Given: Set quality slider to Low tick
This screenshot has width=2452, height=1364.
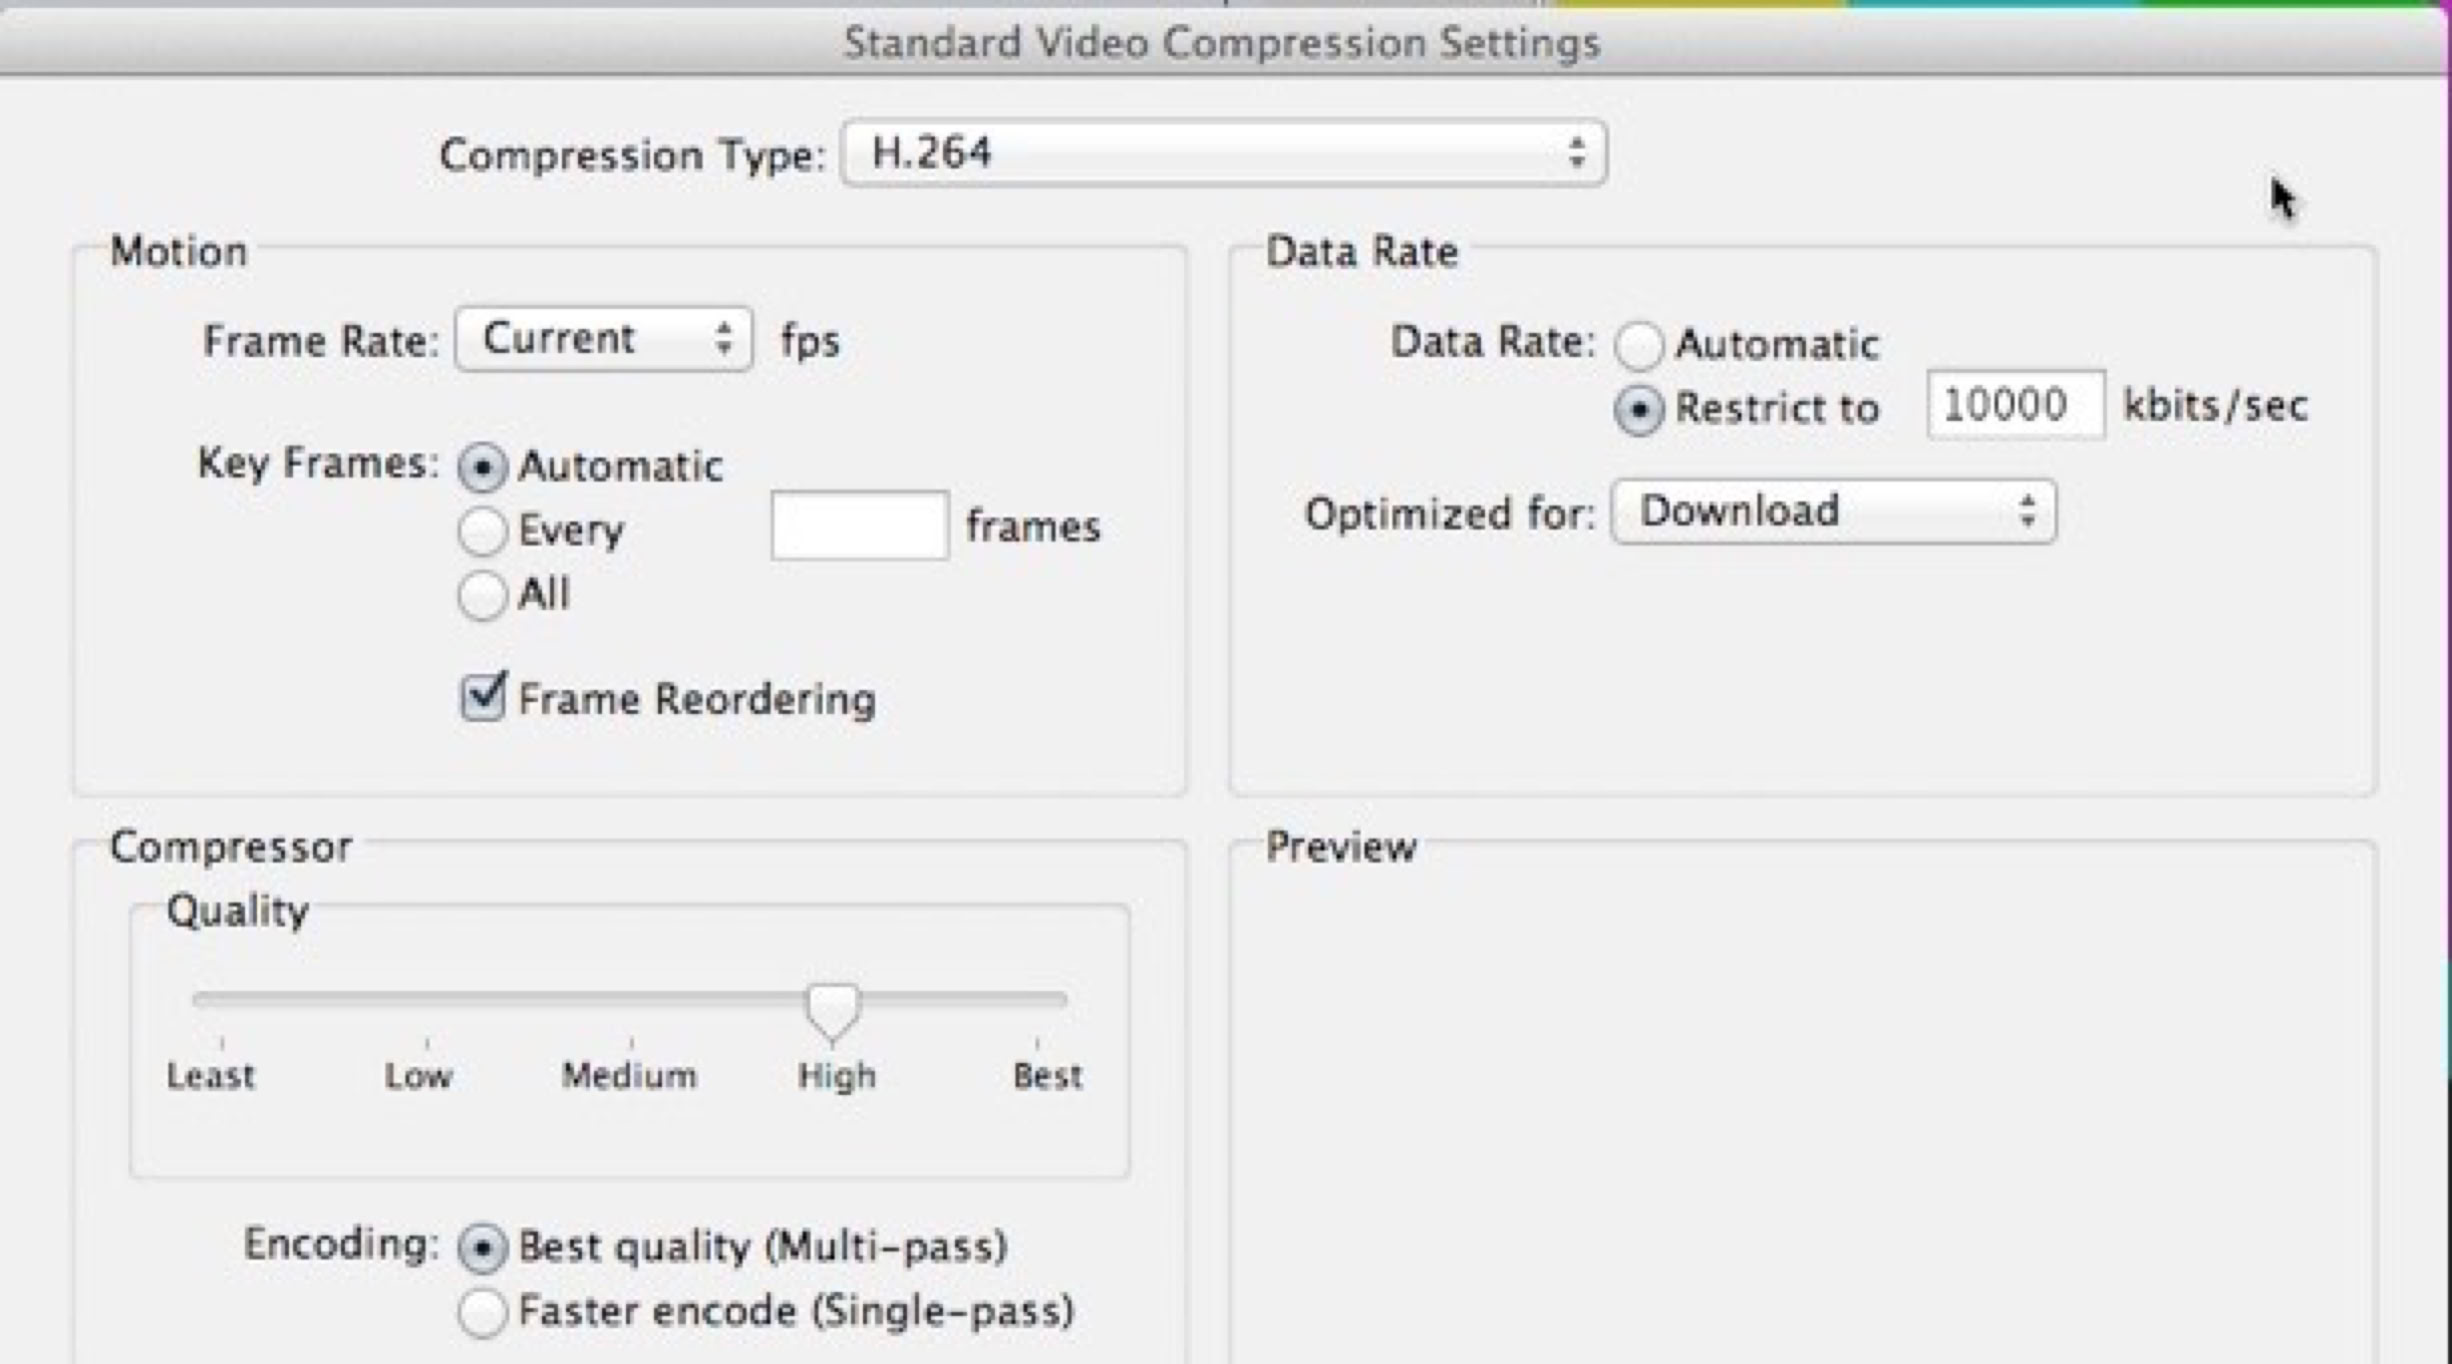Looking at the screenshot, I should pyautogui.click(x=427, y=1000).
